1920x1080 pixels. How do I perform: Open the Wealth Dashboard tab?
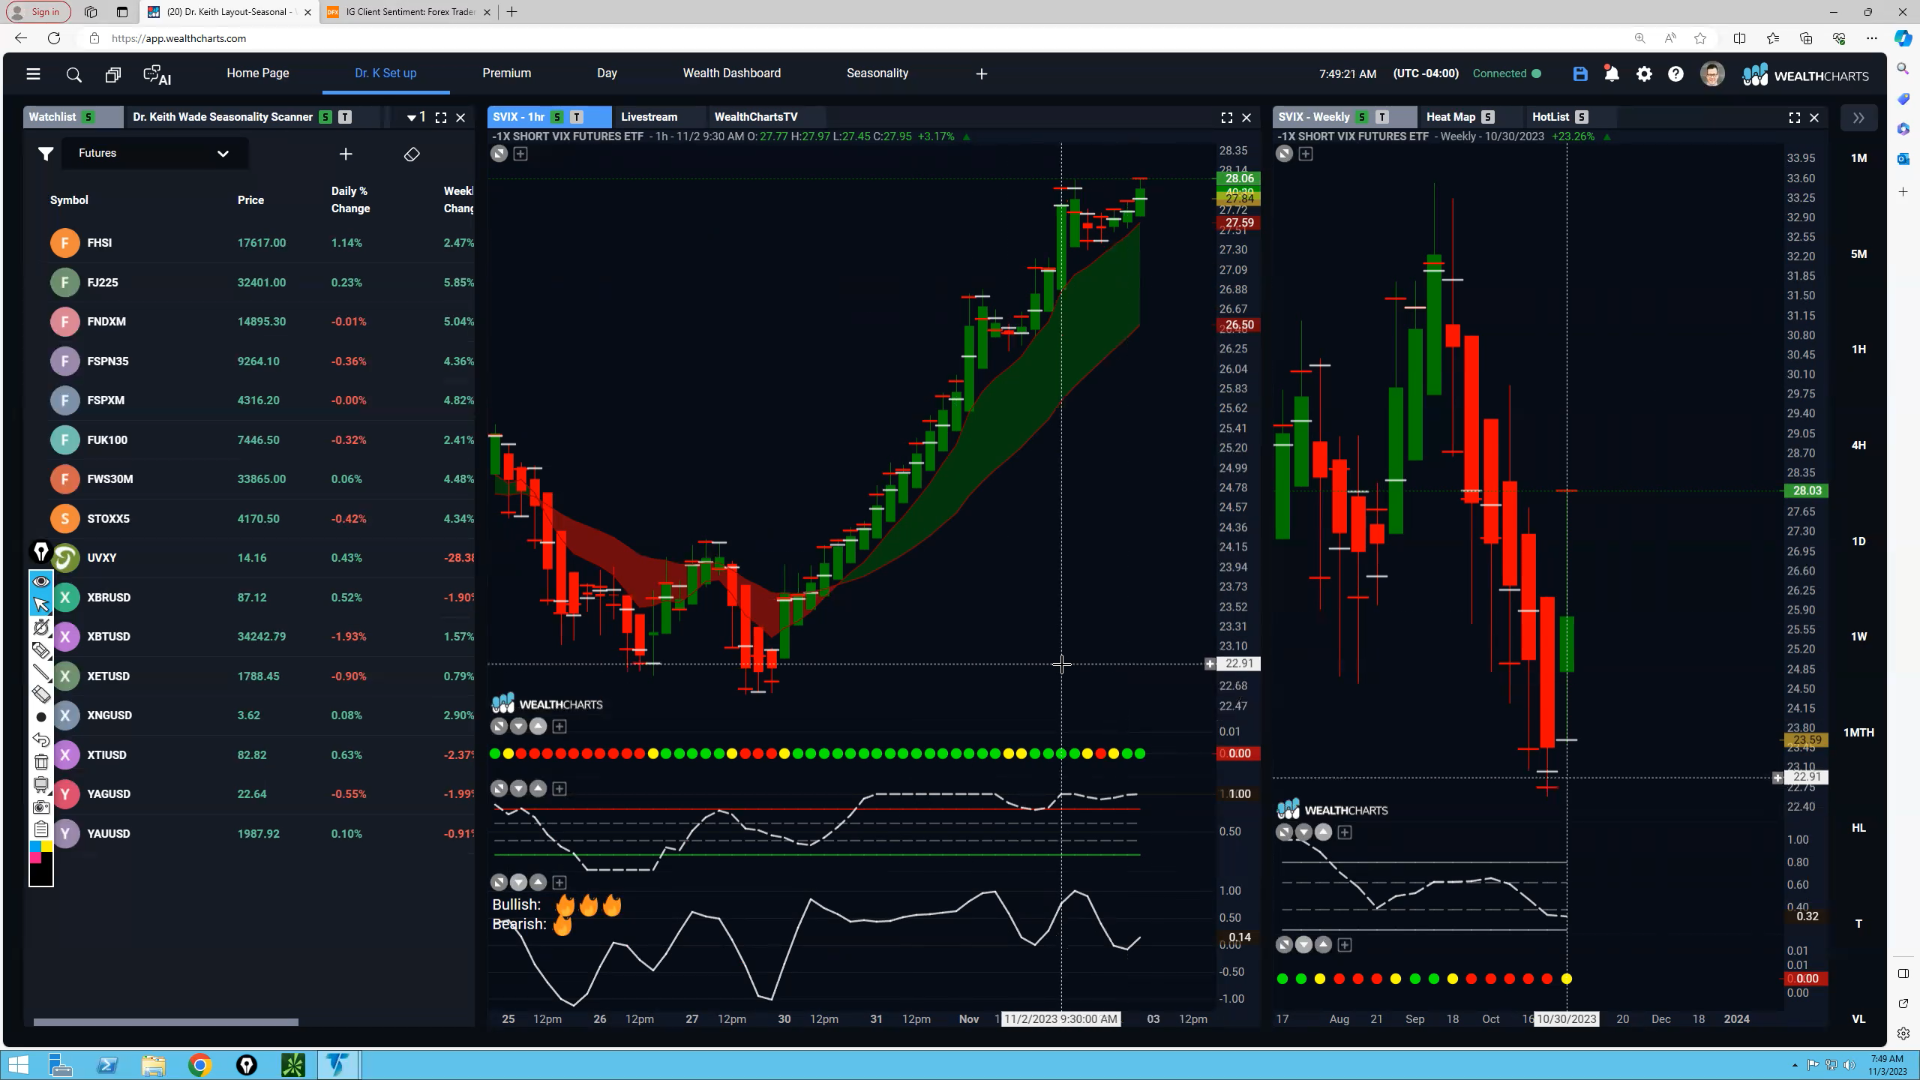[732, 73]
